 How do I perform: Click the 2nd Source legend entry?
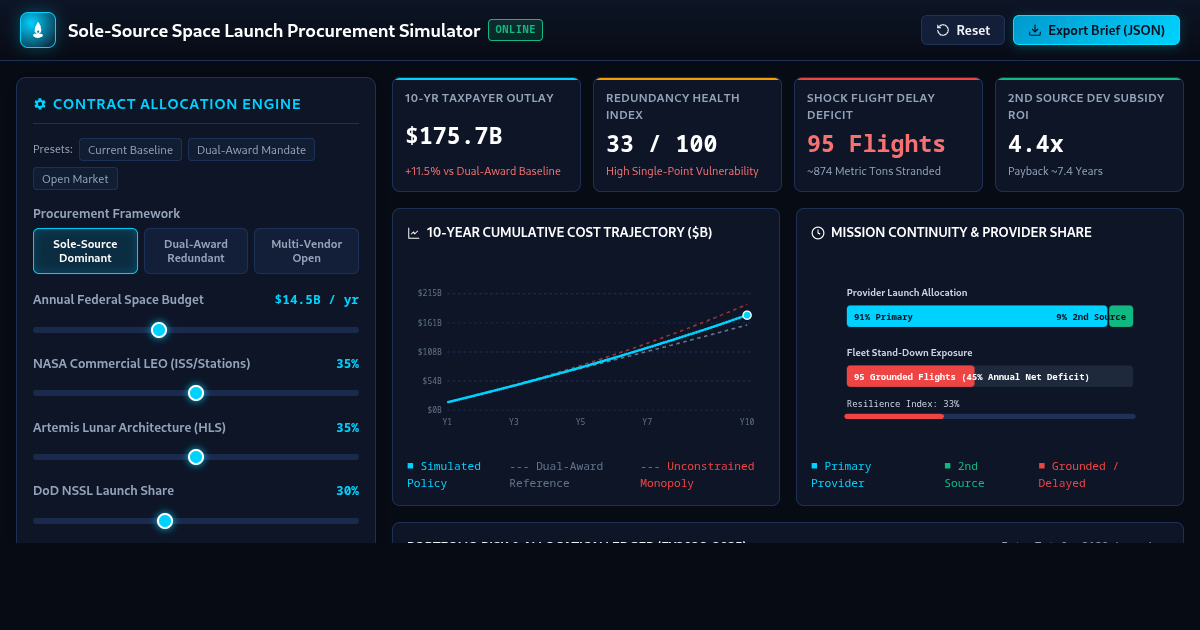[x=964, y=474]
